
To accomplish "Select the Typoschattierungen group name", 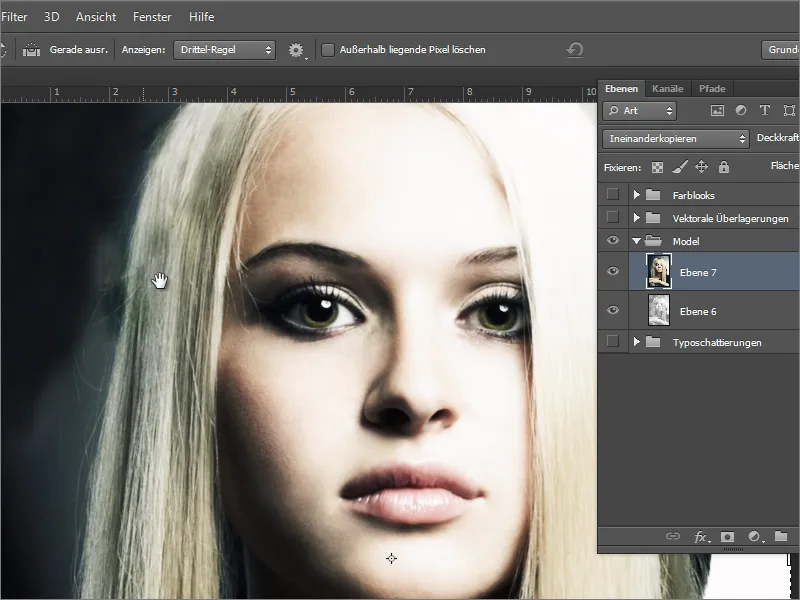I will click(717, 343).
